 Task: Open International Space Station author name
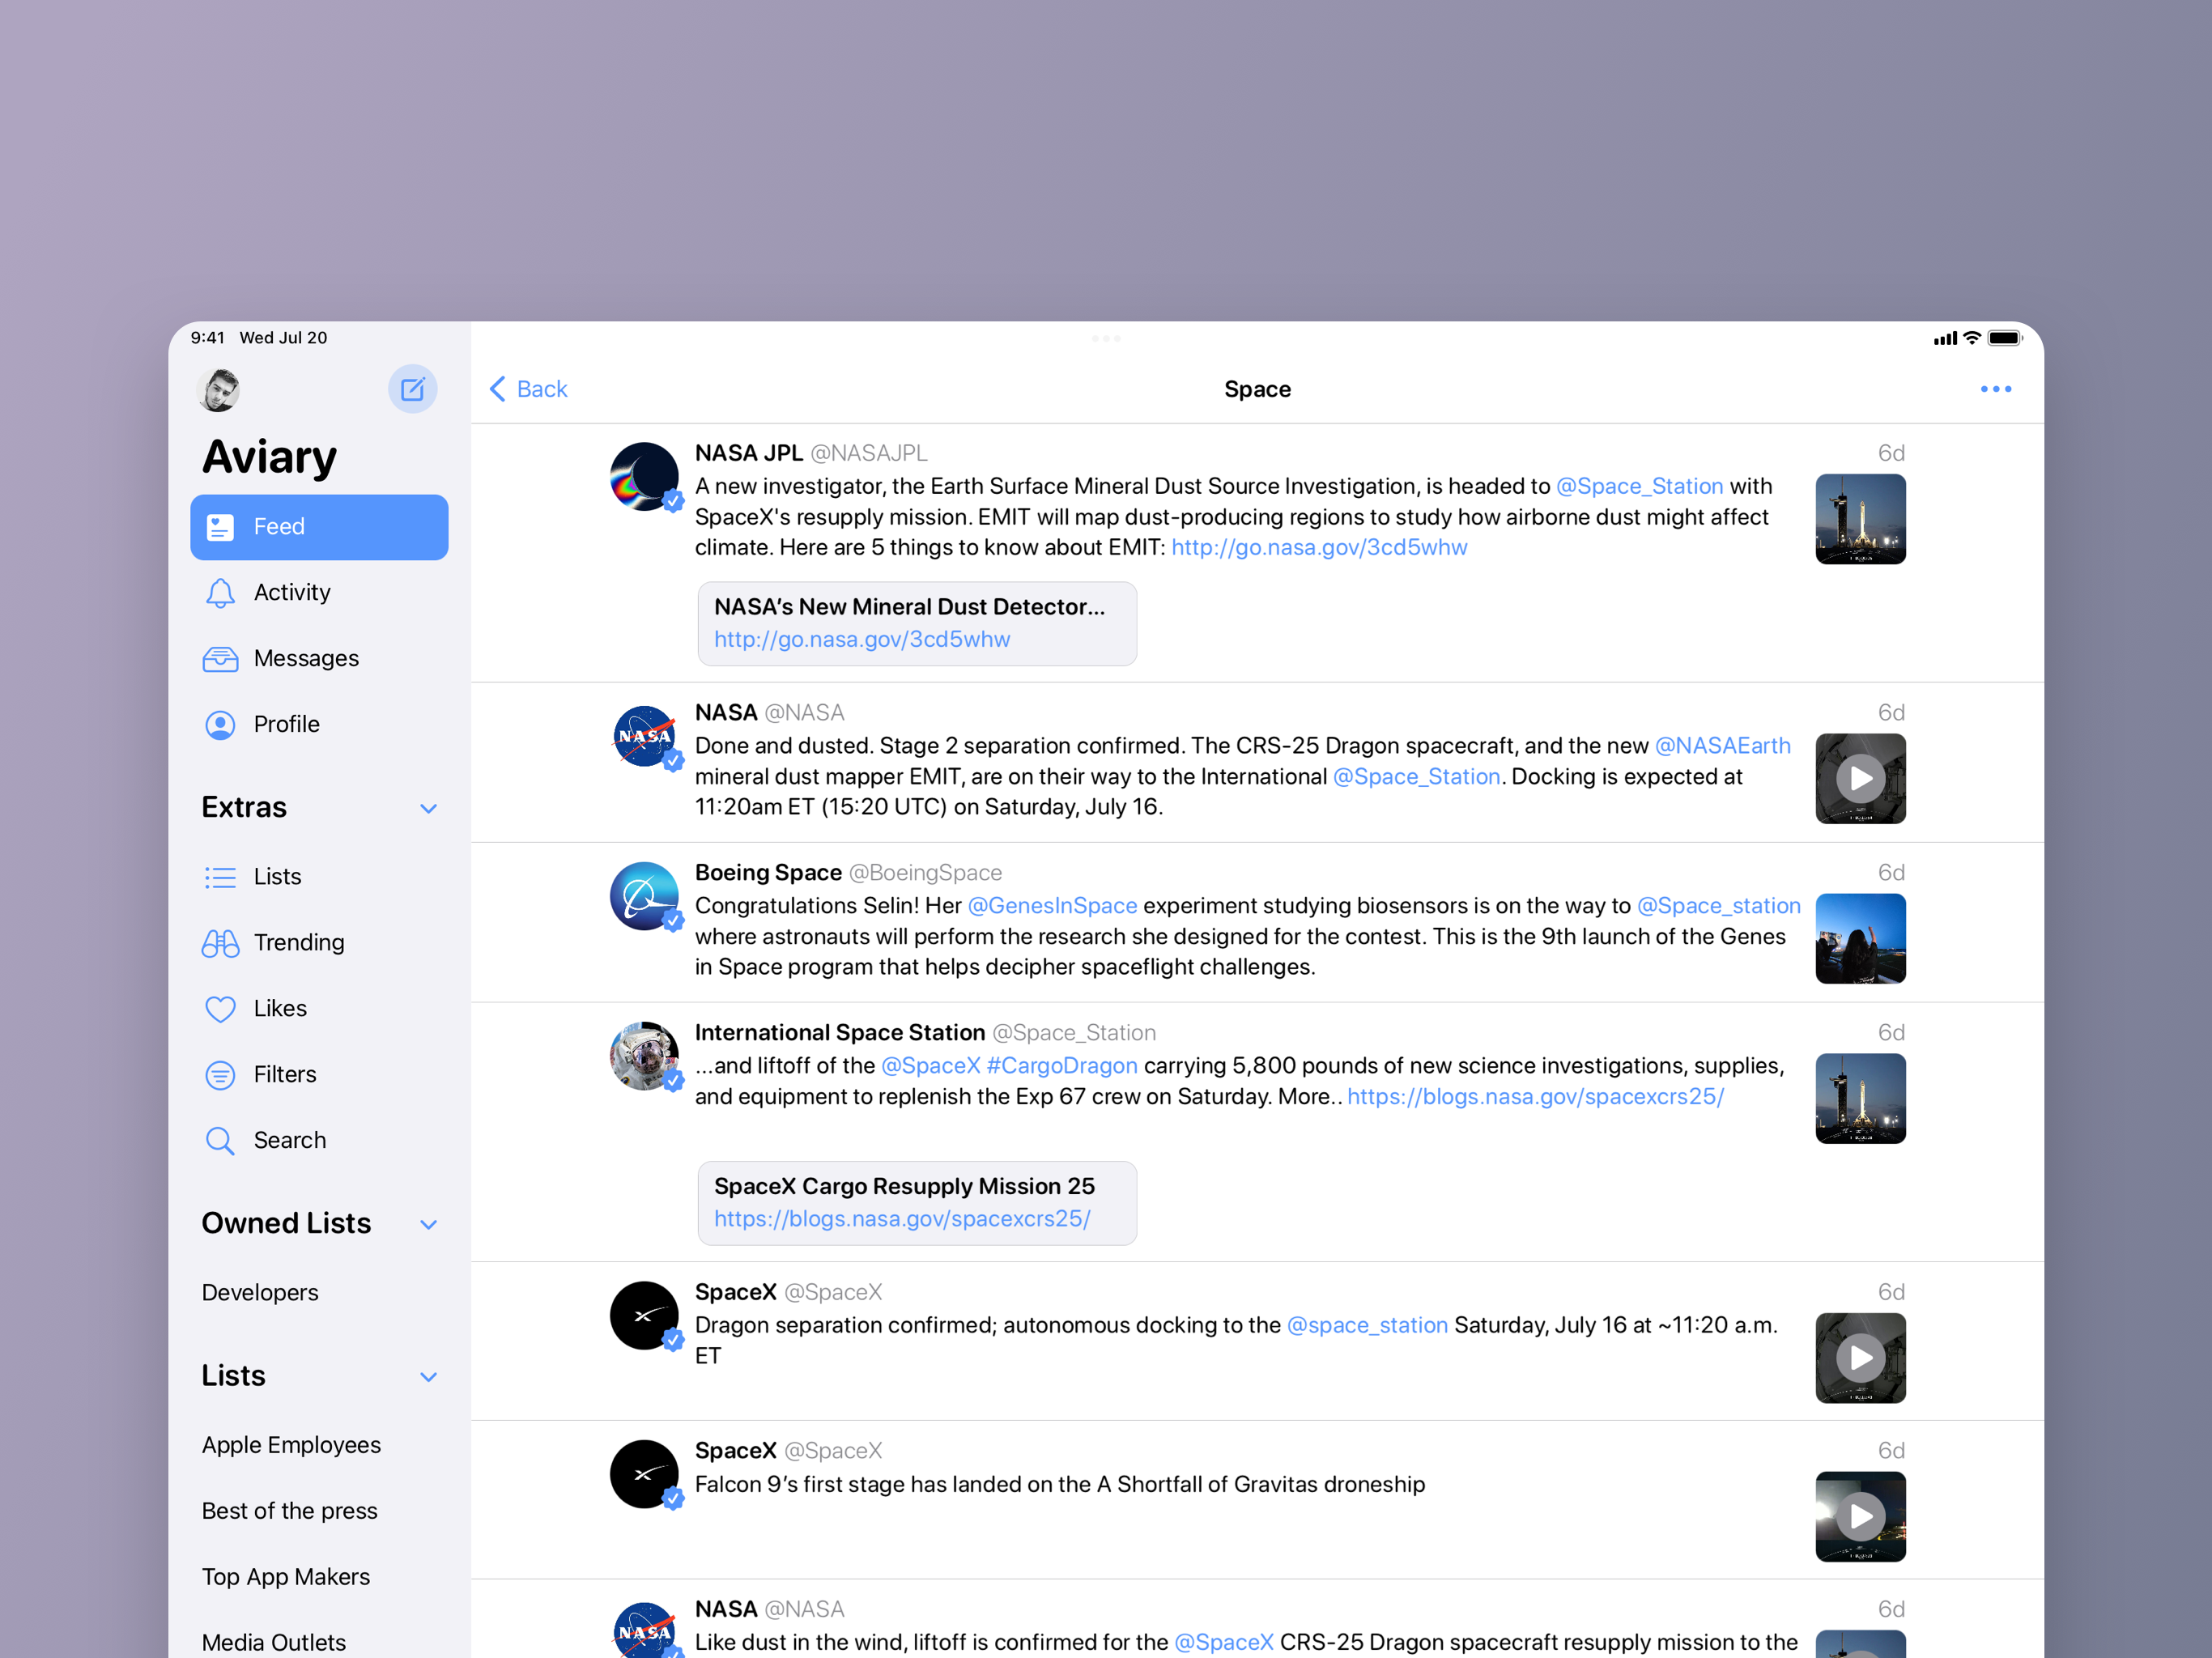point(840,1033)
